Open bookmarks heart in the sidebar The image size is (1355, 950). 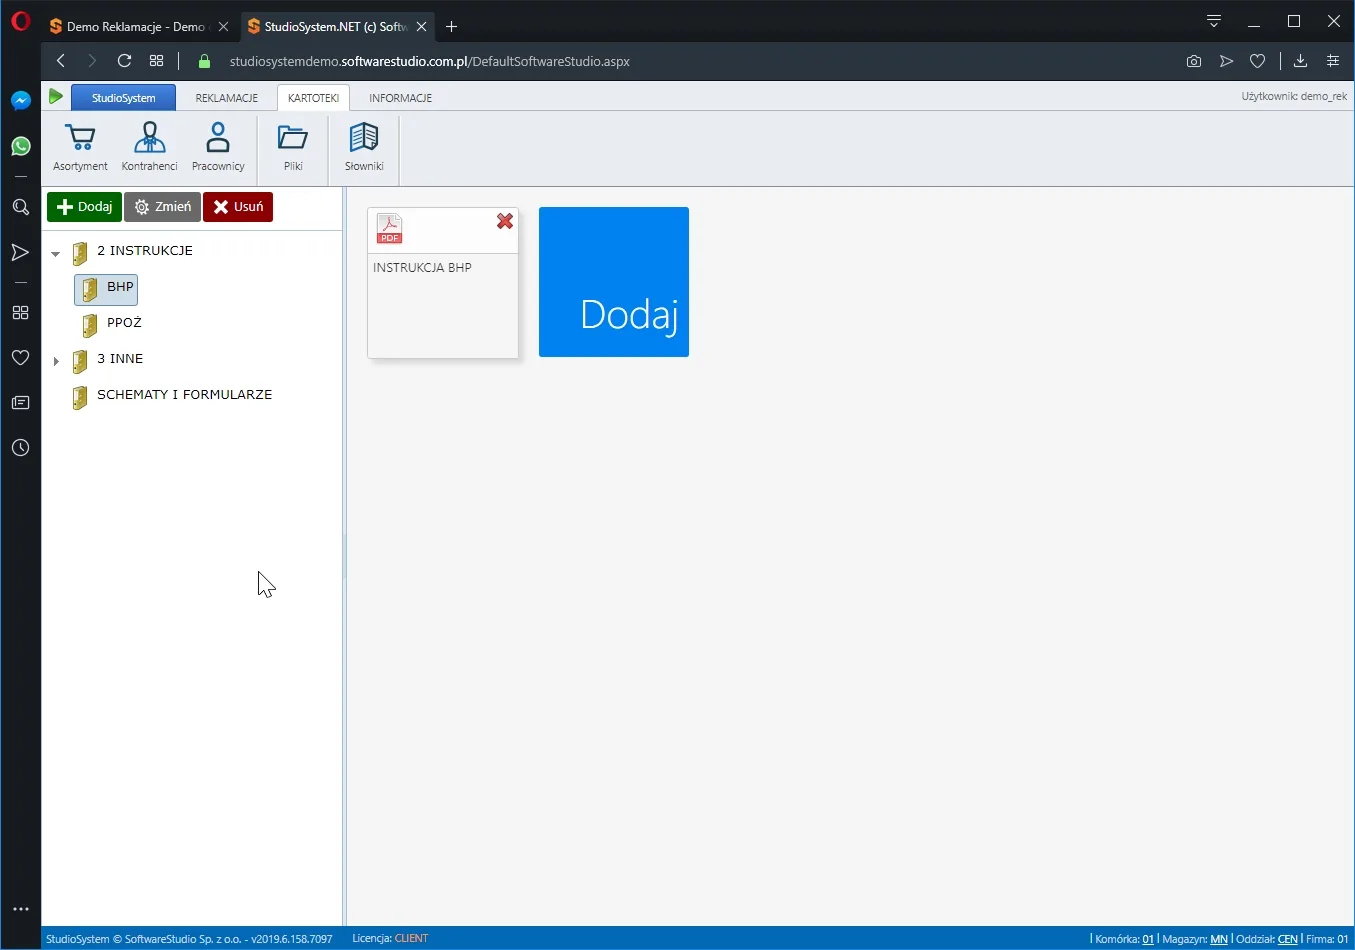(x=20, y=357)
